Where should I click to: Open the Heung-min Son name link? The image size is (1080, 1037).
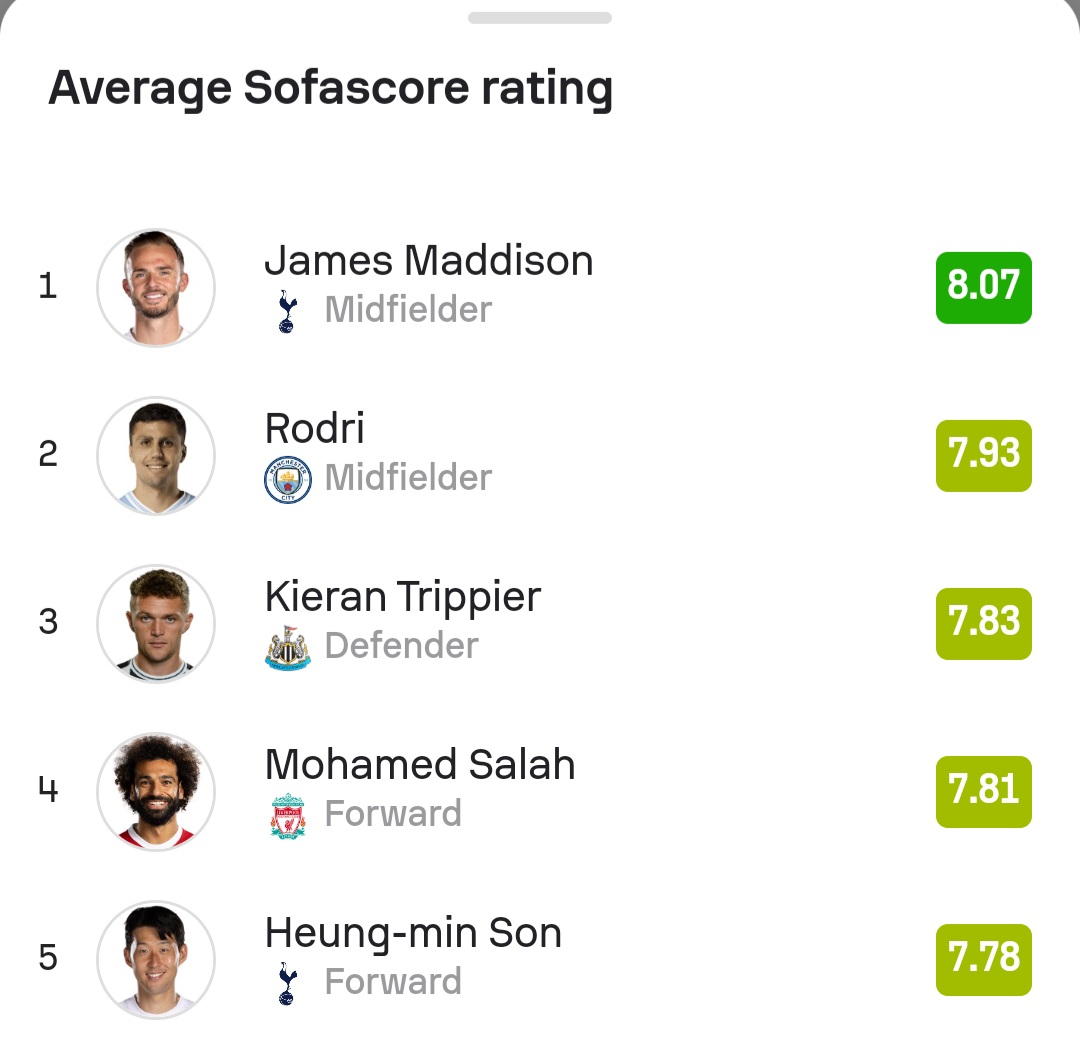pyautogui.click(x=413, y=933)
